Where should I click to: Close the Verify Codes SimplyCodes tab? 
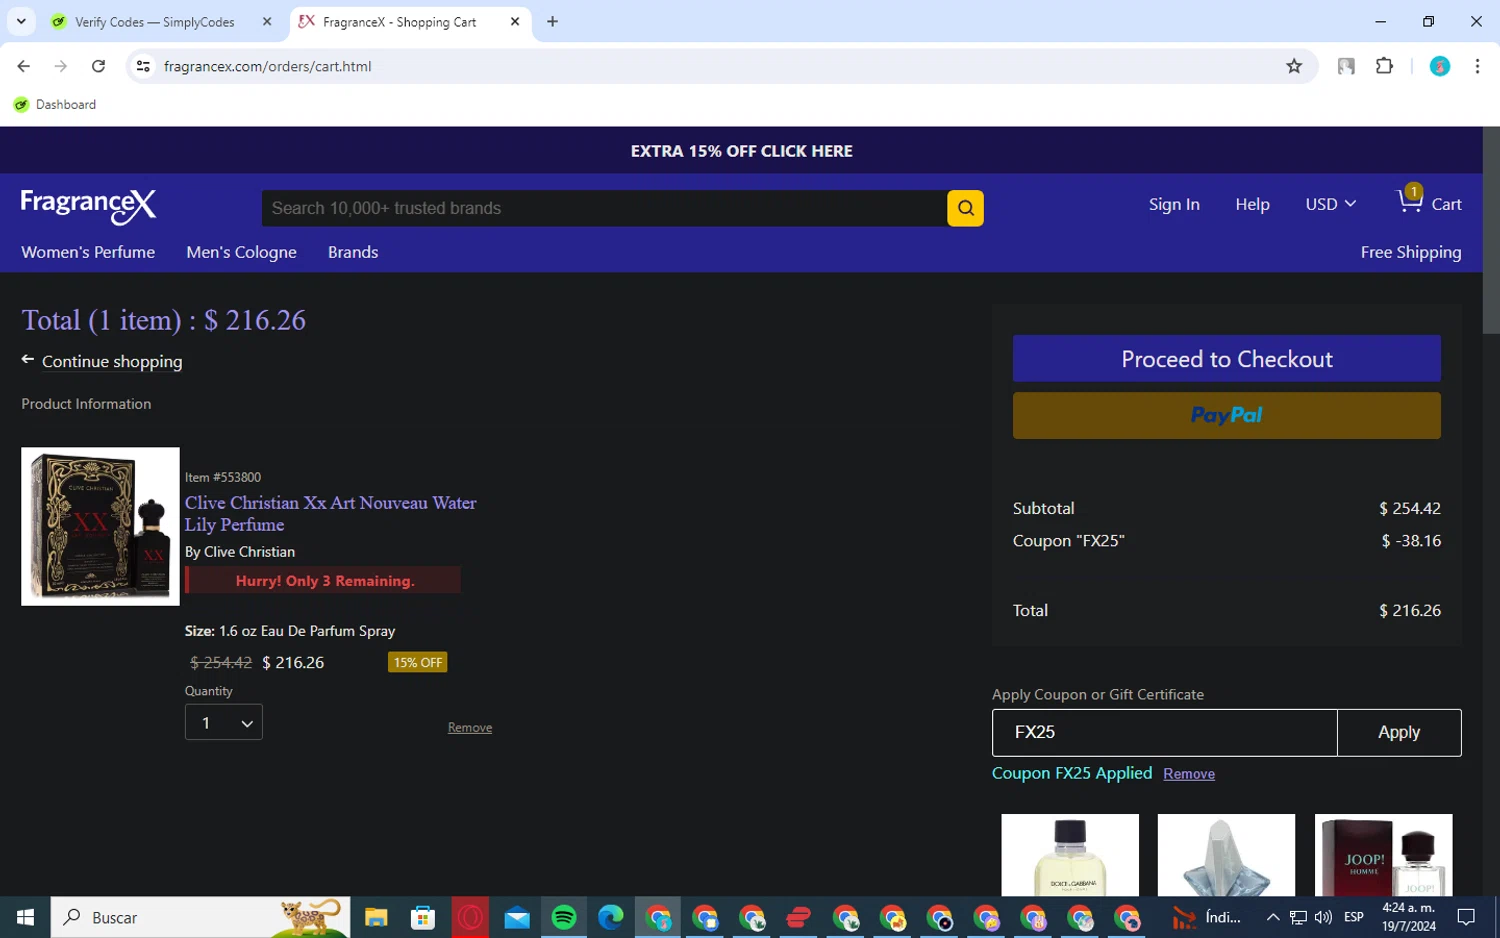(267, 21)
